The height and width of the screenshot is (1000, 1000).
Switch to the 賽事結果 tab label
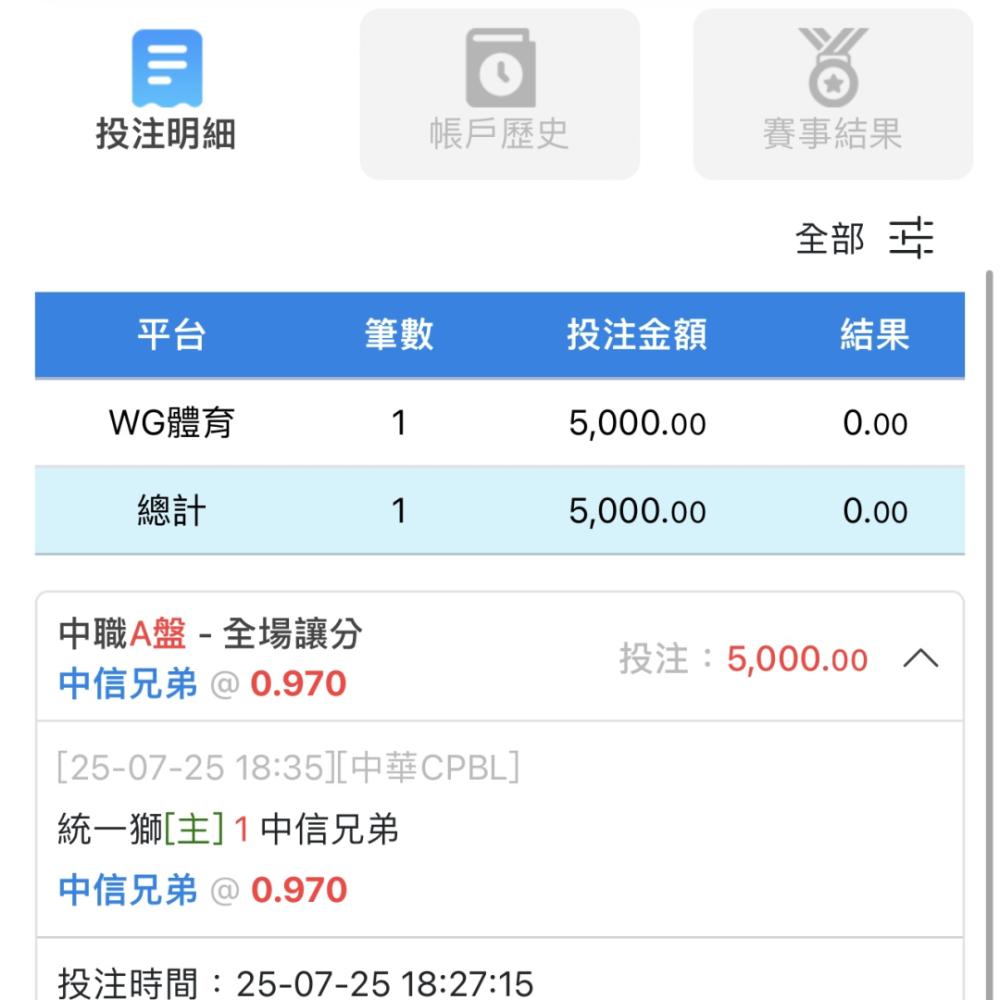pos(833,134)
